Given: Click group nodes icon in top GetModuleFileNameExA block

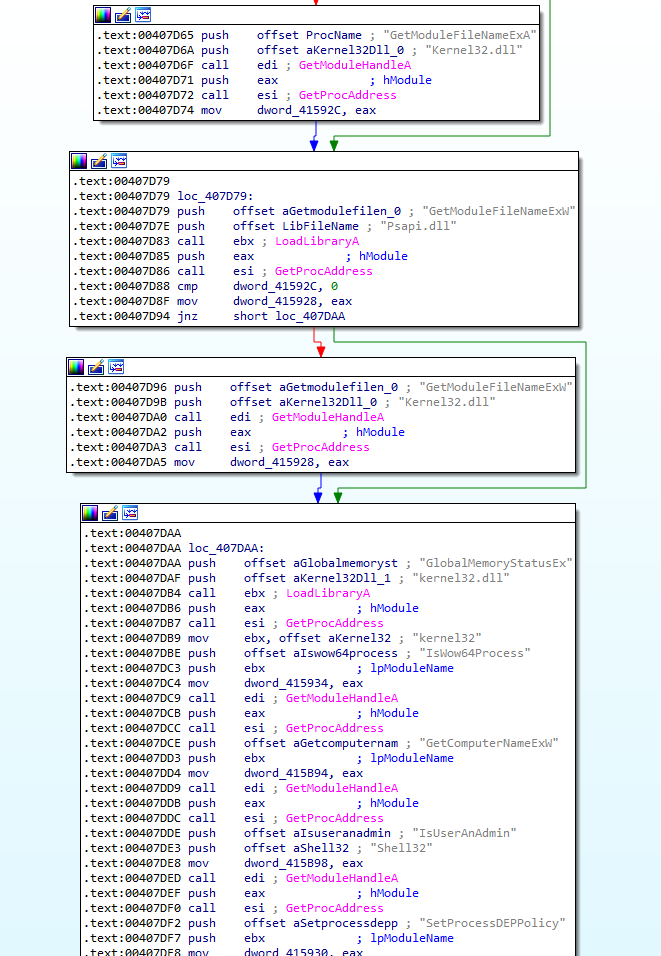Looking at the screenshot, I should [x=143, y=15].
